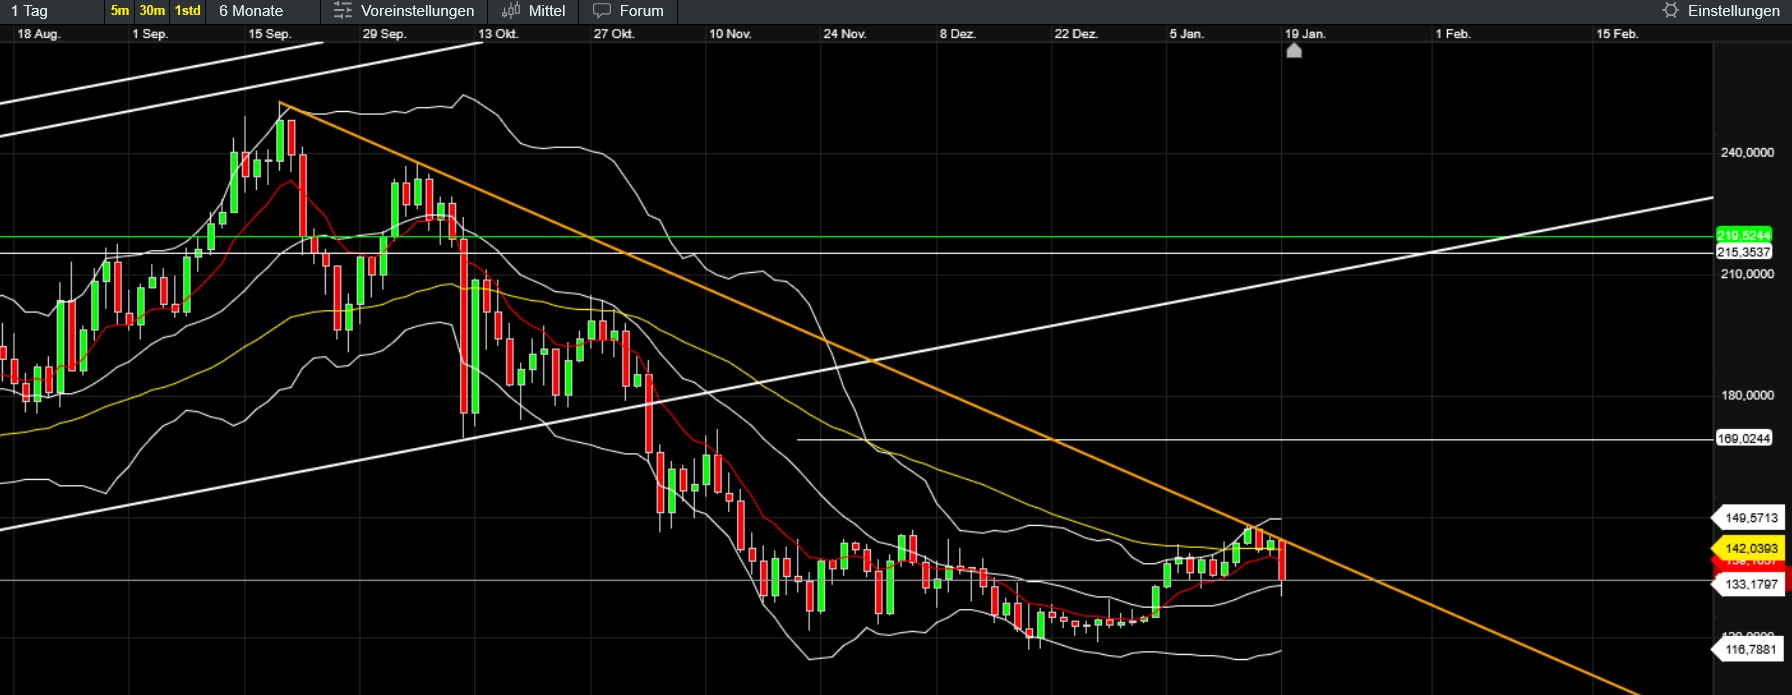This screenshot has height=695, width=1792.
Task: Click the 116,7881 lower band label
Action: click(1750, 650)
